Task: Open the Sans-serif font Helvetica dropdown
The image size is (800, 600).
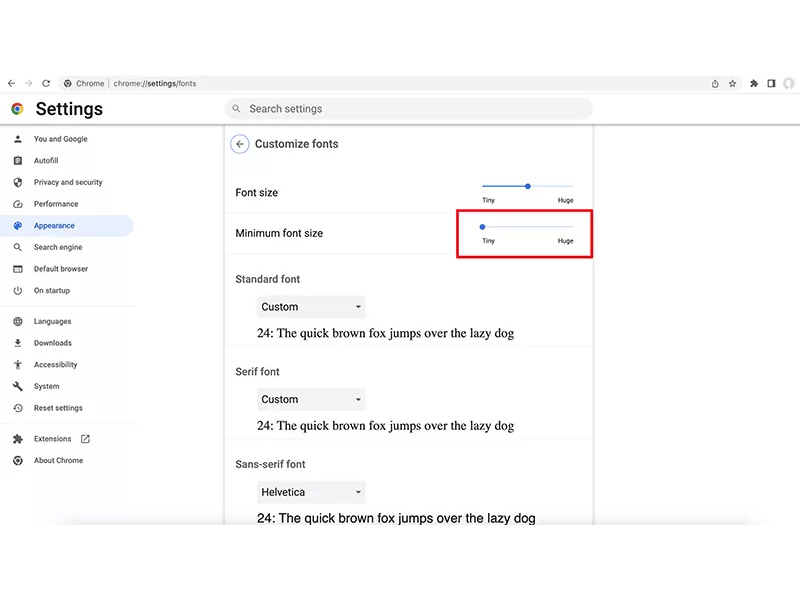Action: pos(311,492)
